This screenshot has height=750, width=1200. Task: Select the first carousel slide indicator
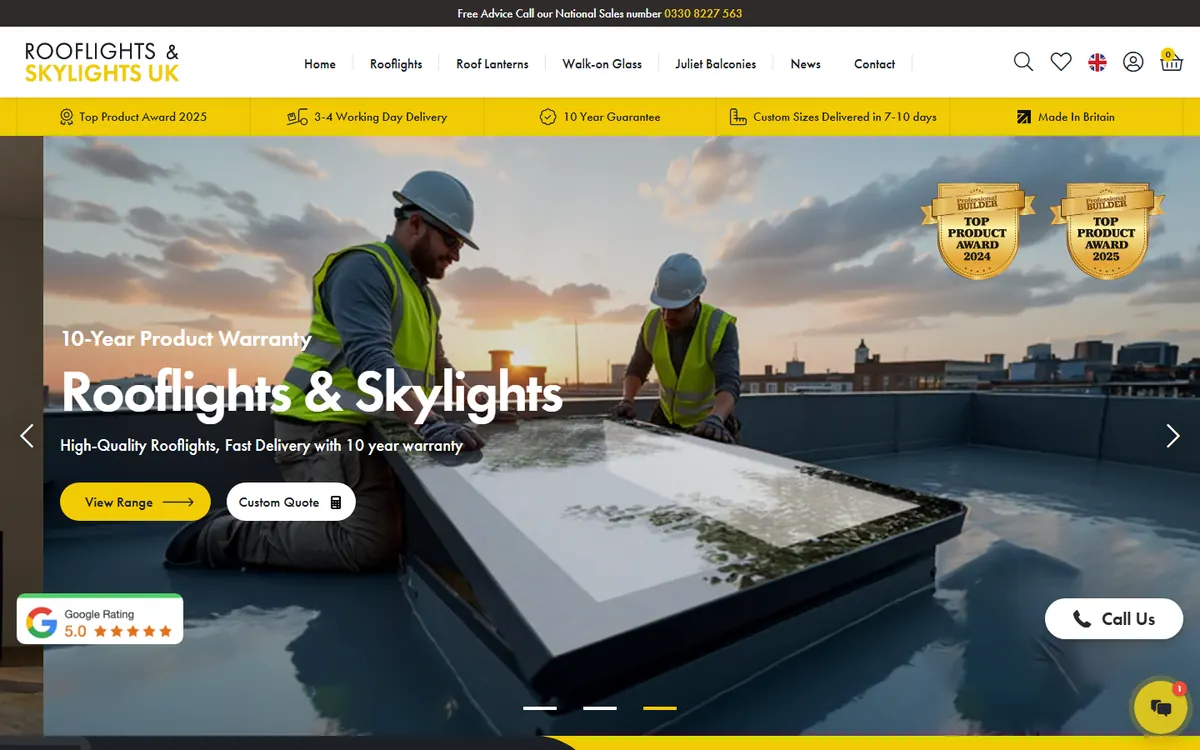(x=540, y=708)
